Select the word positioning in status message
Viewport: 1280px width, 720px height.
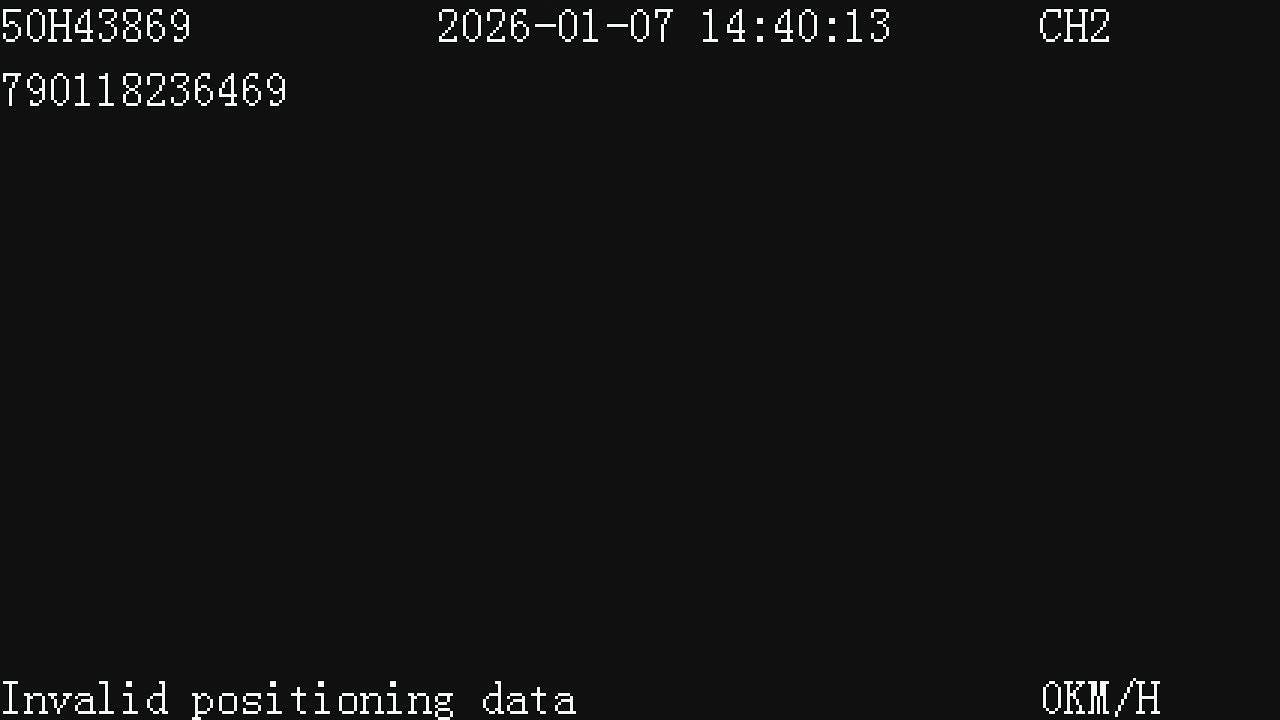pyautogui.click(x=323, y=699)
